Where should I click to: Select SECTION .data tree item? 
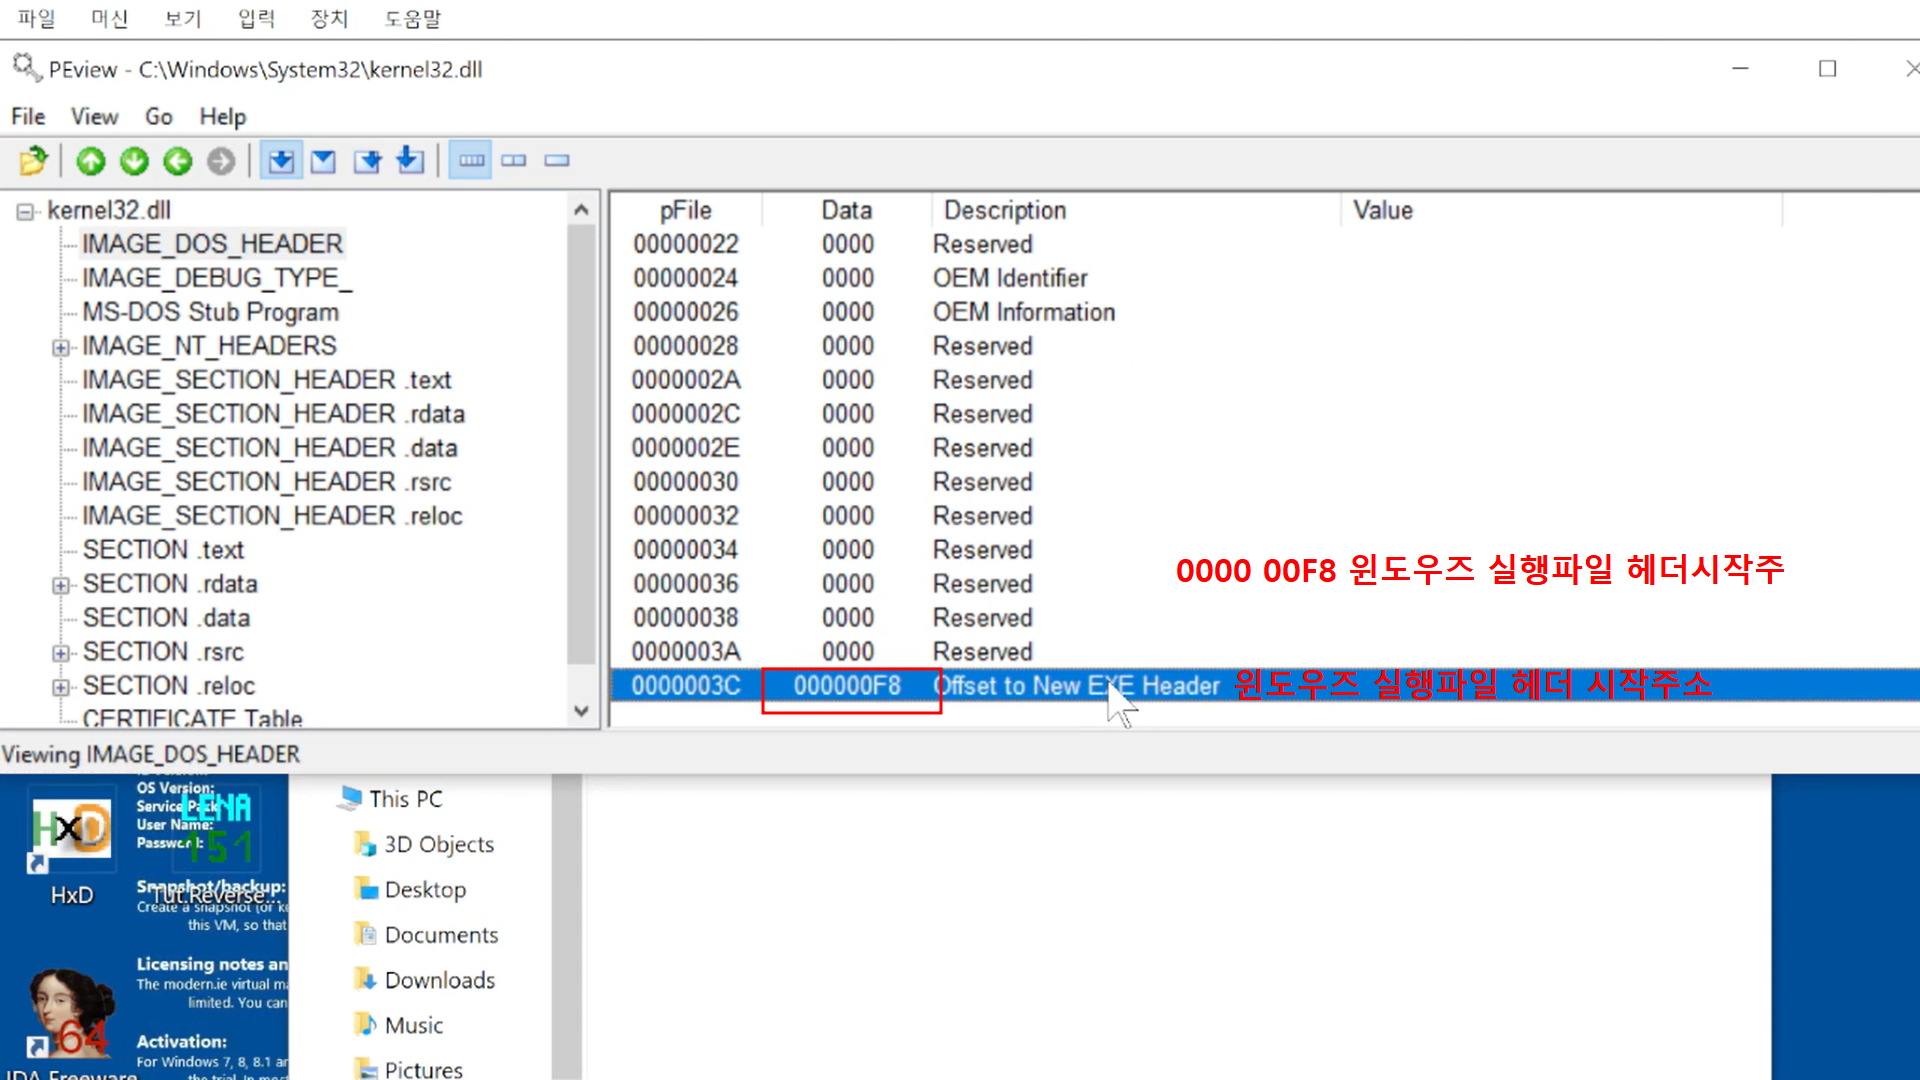point(166,618)
